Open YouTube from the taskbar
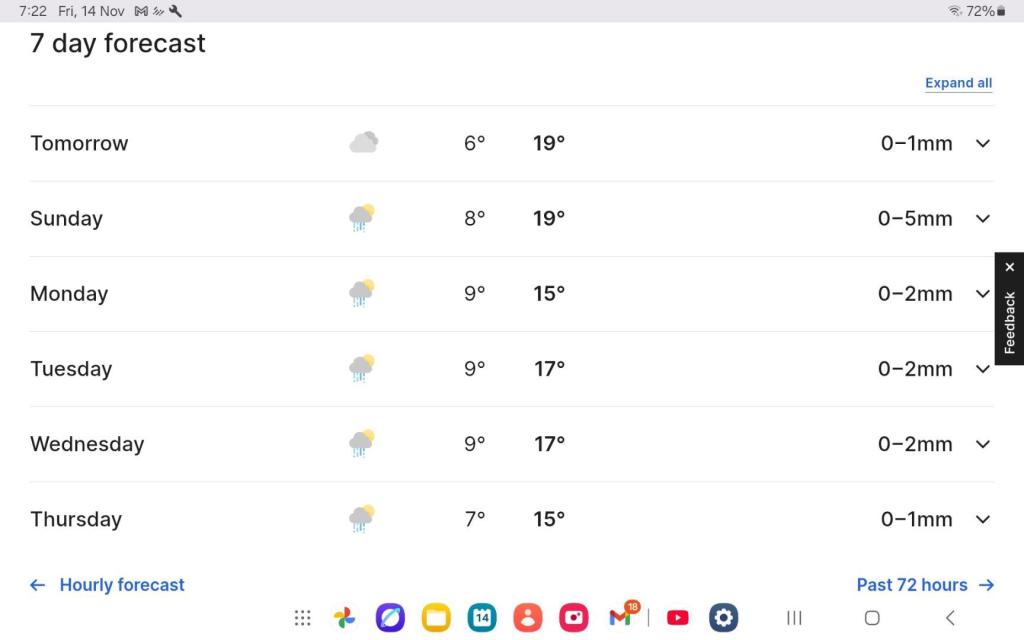 (678, 618)
